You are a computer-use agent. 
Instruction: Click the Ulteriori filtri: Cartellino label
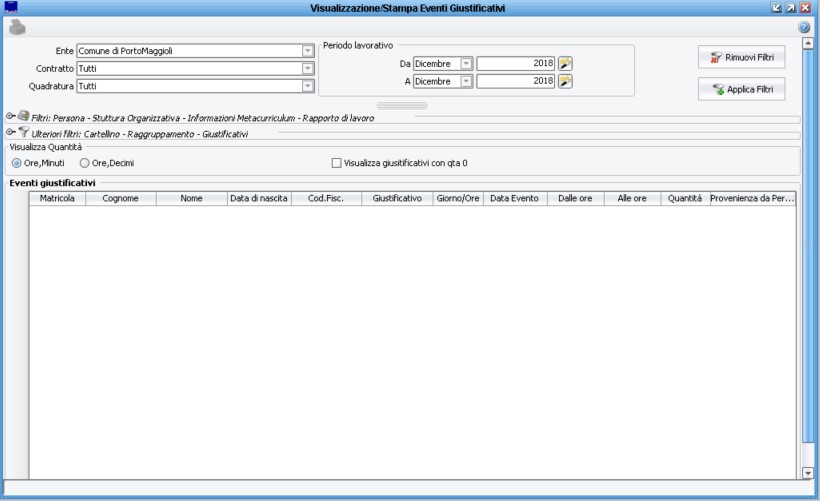click(140, 134)
